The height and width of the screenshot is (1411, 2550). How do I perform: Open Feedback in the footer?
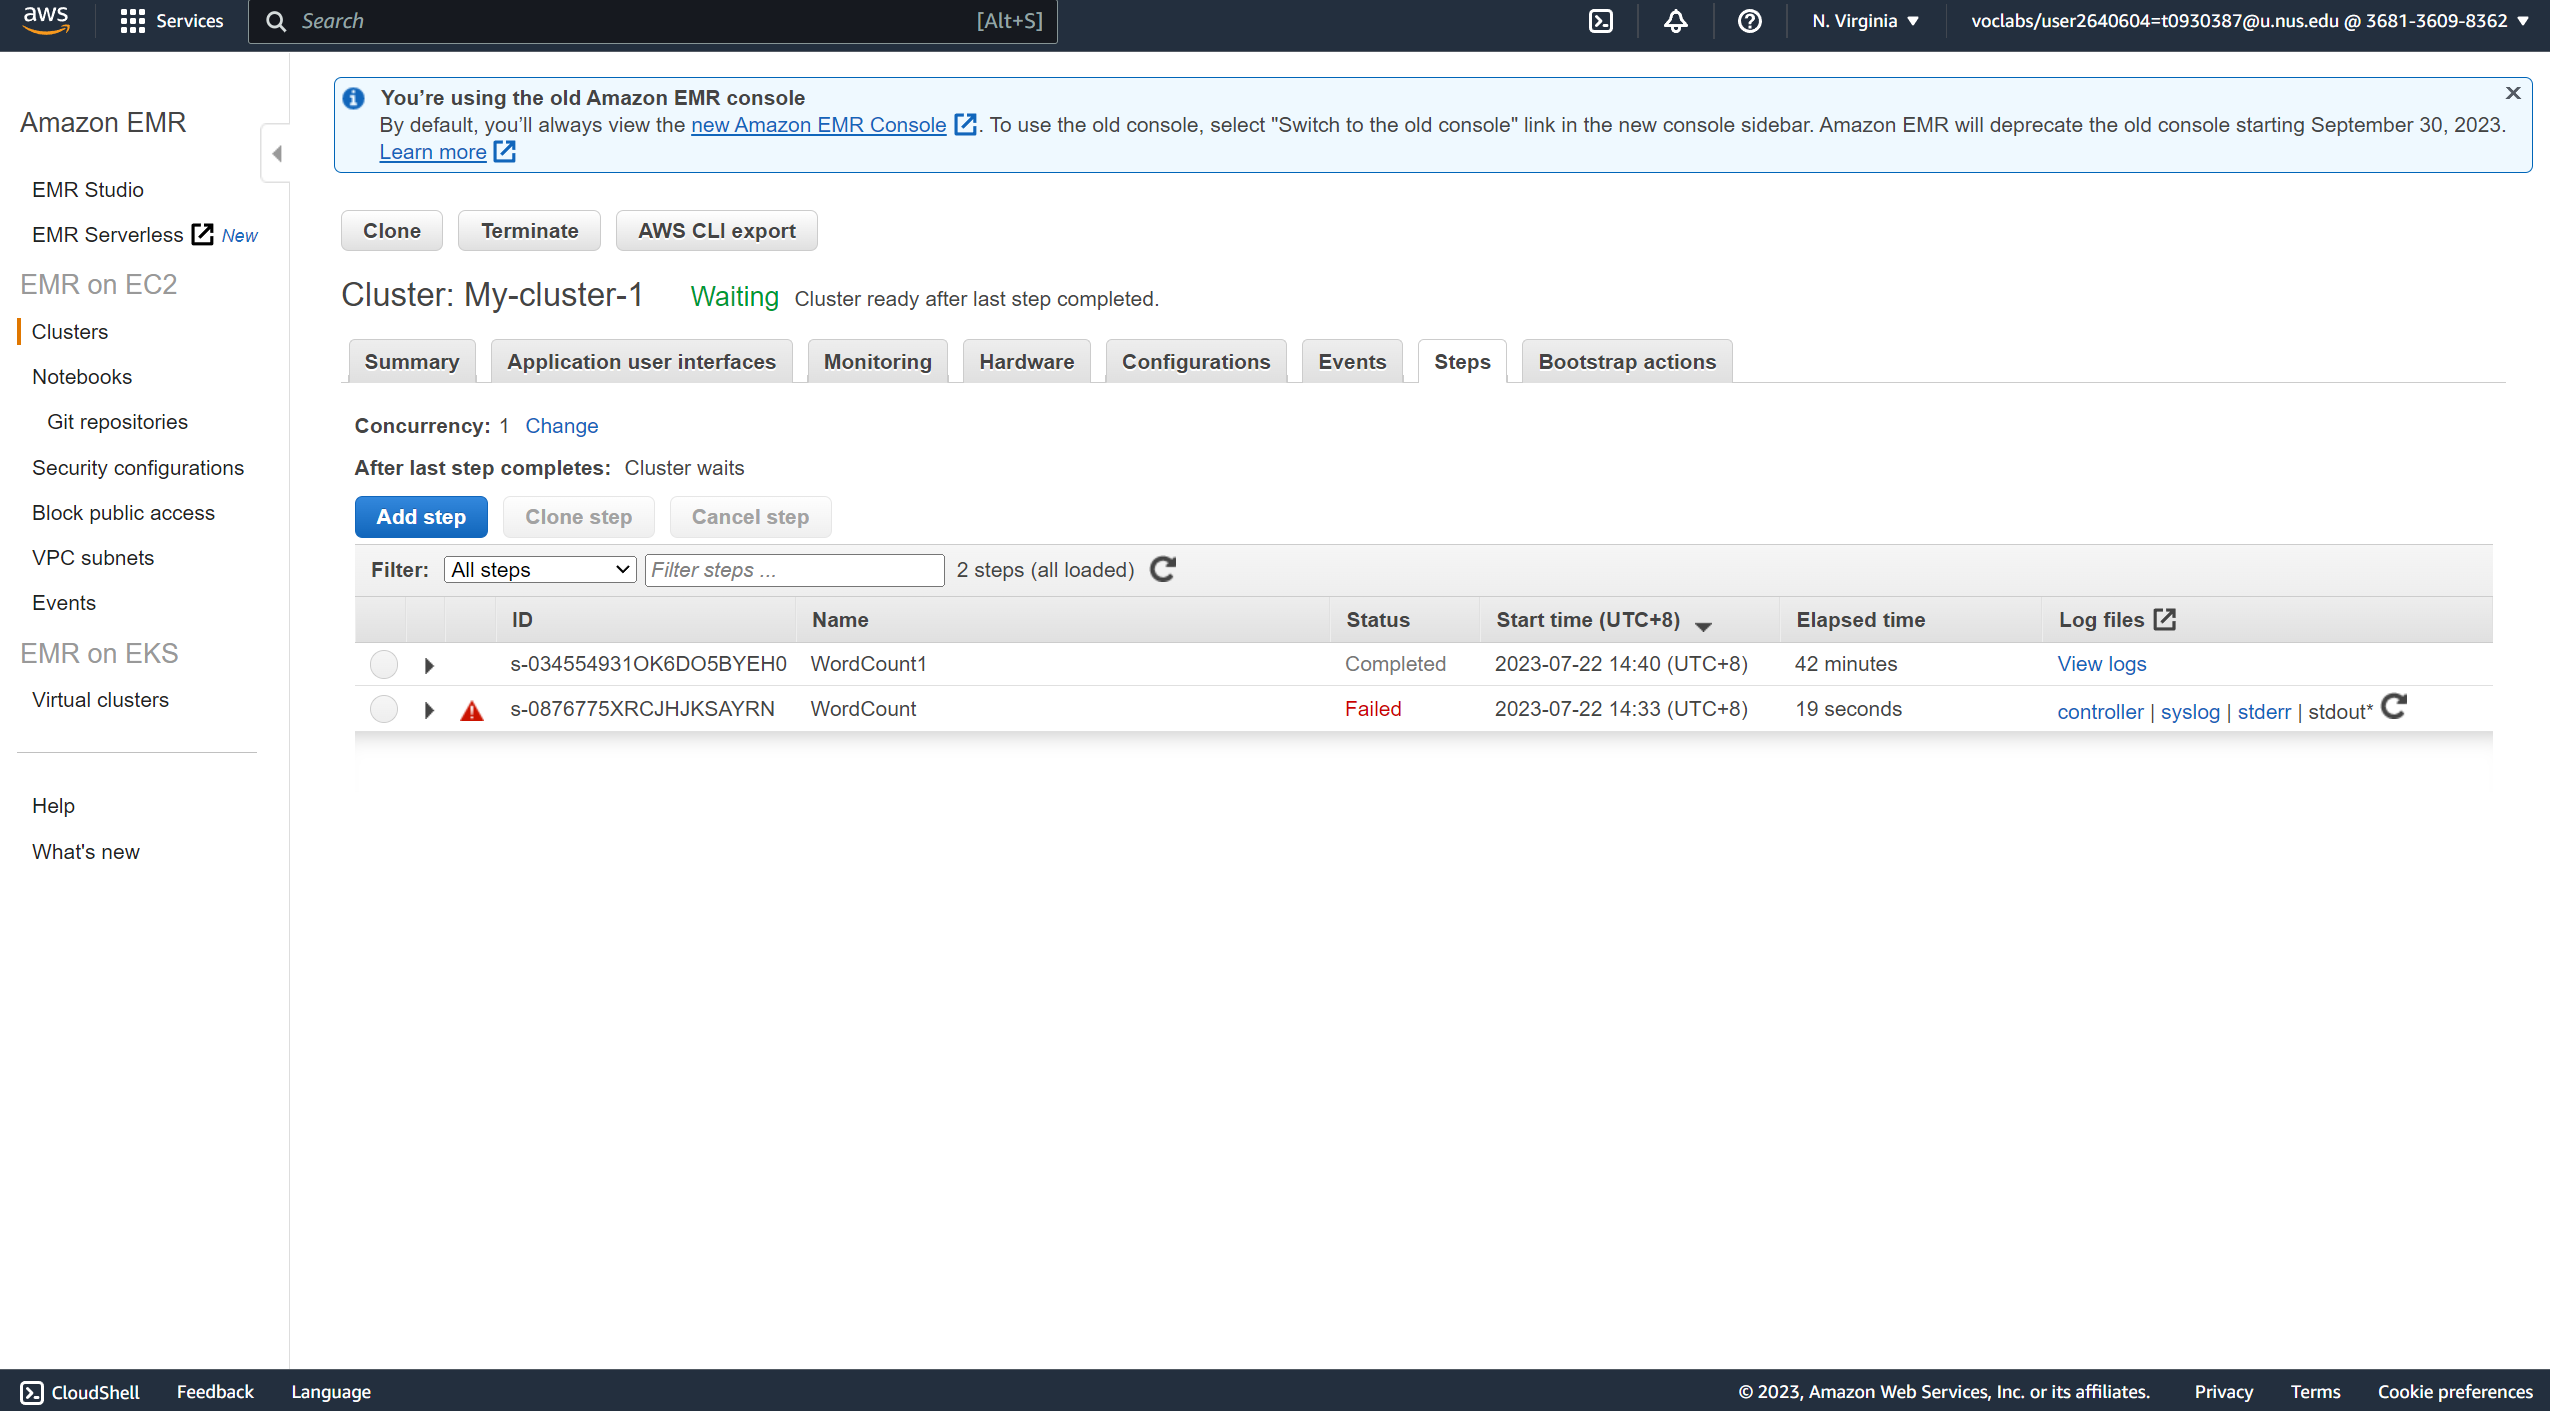tap(215, 1392)
